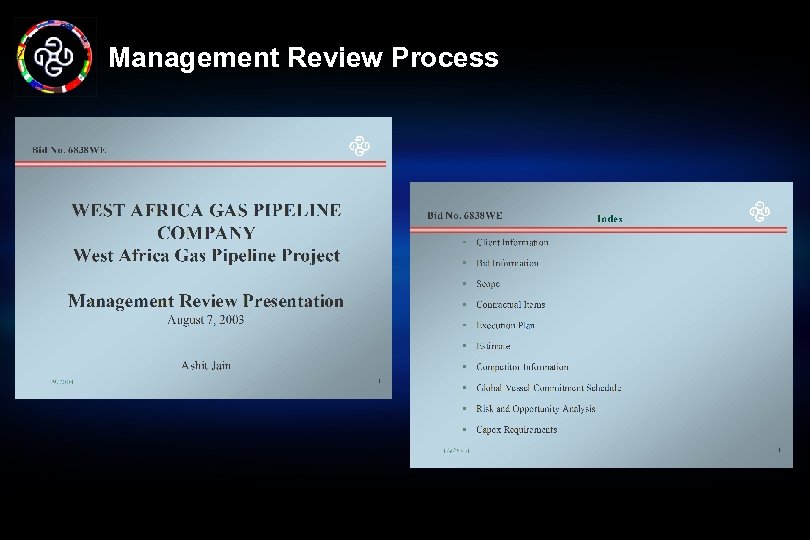Image resolution: width=810 pixels, height=540 pixels.
Task: Open the West Africa Gas Pipeline title slide
Action: 203,258
